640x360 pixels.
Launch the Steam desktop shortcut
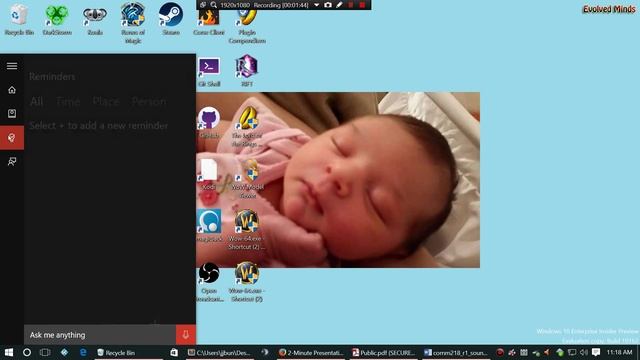point(171,19)
